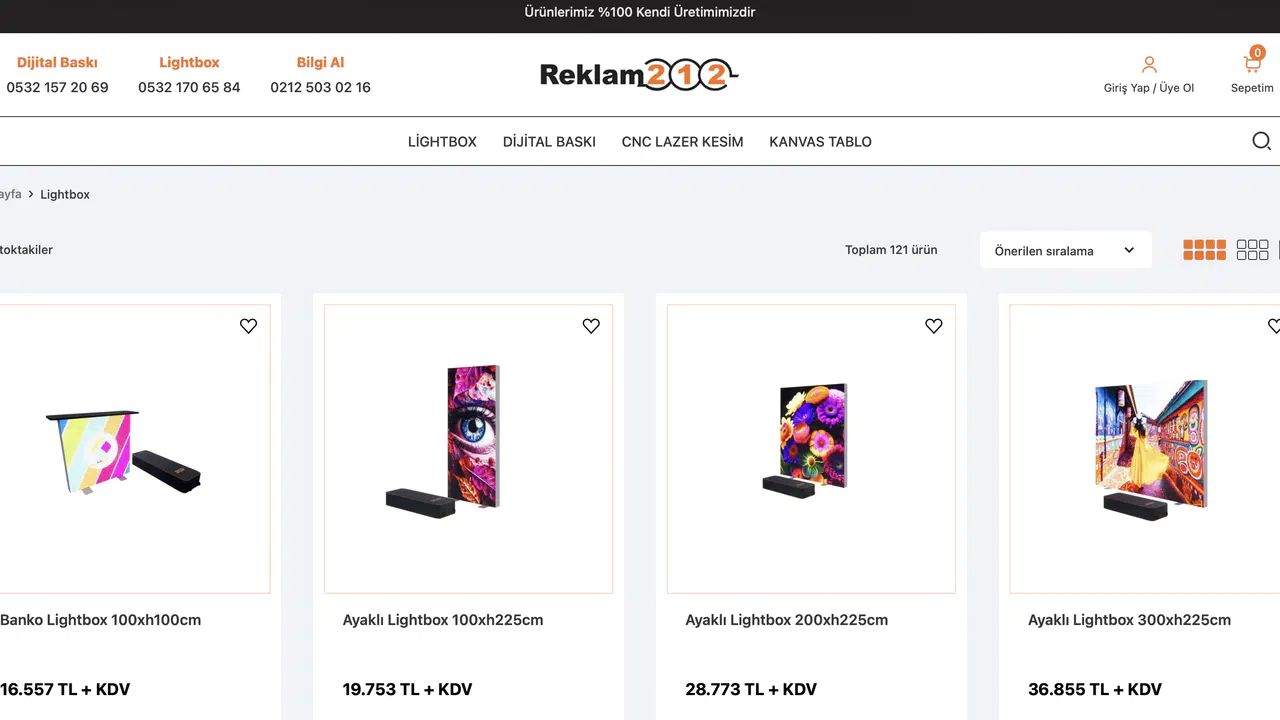This screenshot has height=720, width=1280.
Task: Open the Ayaklı Lightbox 300xh225cm title link
Action: click(1129, 620)
